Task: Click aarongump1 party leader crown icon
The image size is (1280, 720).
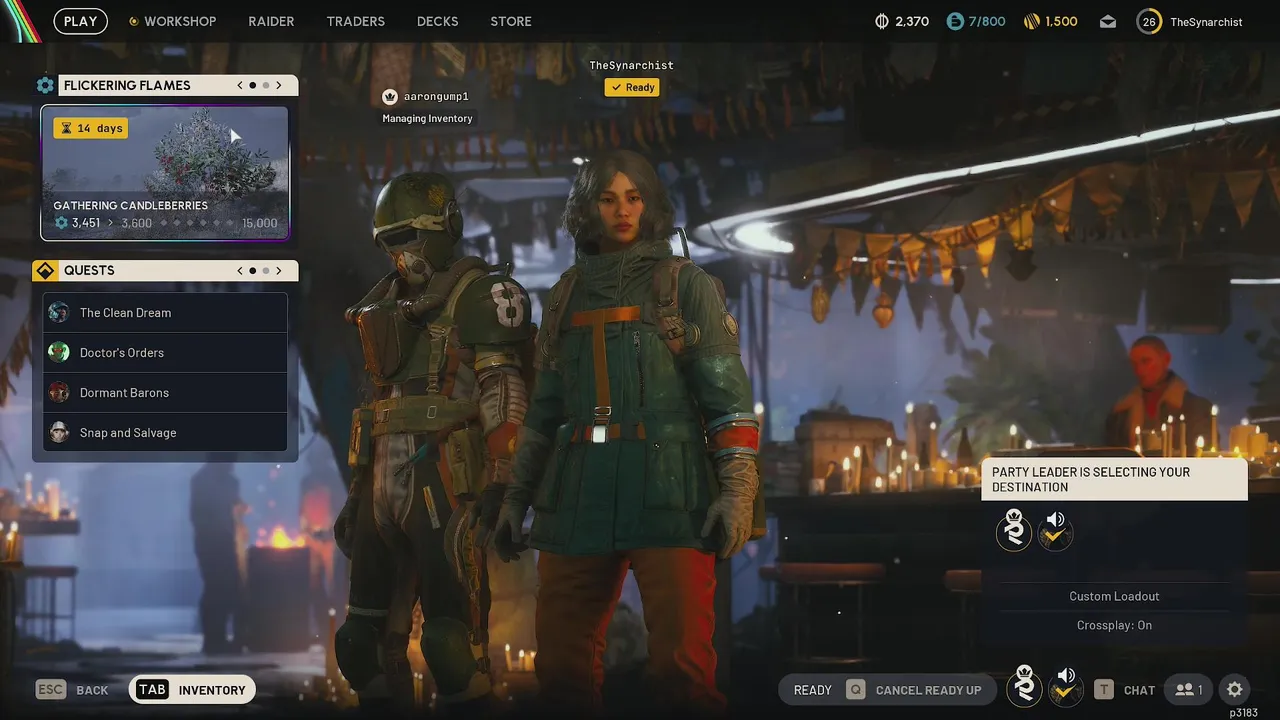Action: (390, 97)
